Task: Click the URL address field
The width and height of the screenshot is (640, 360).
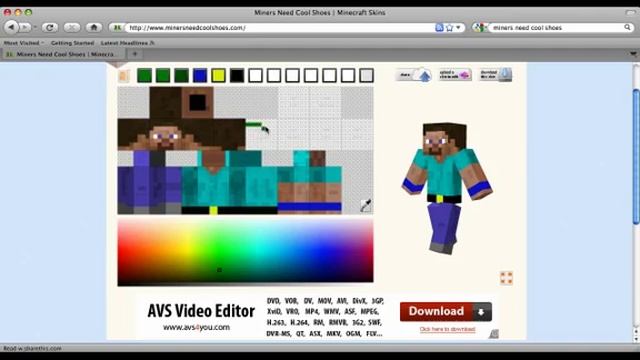Action: [x=280, y=27]
